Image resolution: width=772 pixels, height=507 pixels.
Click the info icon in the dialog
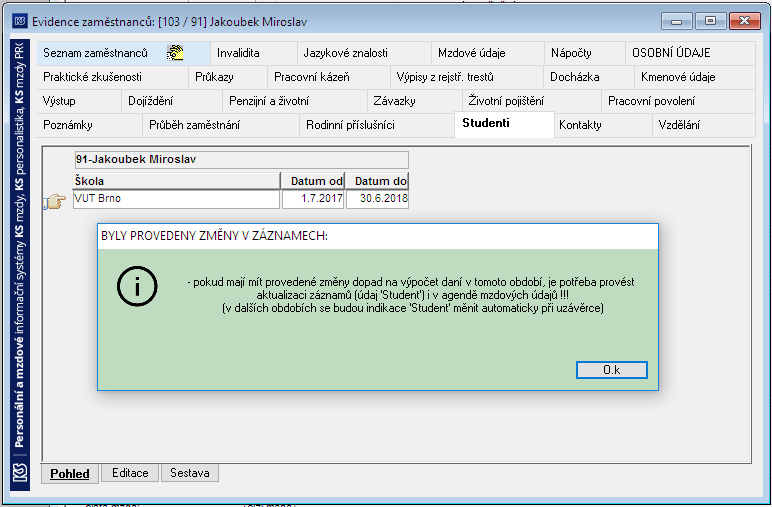point(137,286)
